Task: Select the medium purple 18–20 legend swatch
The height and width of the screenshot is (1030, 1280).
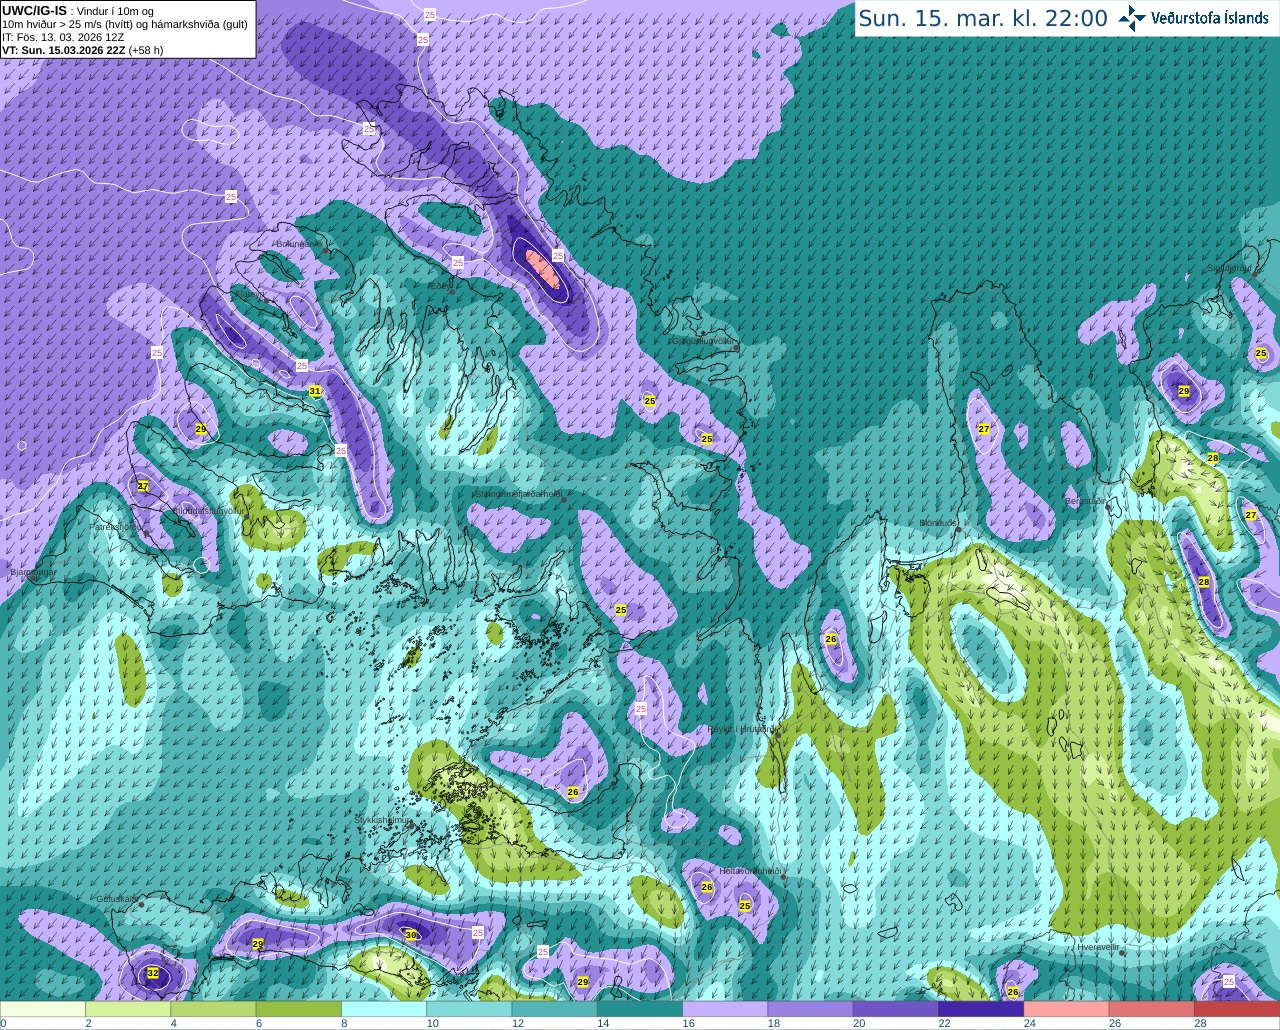Action: pyautogui.click(x=811, y=1009)
